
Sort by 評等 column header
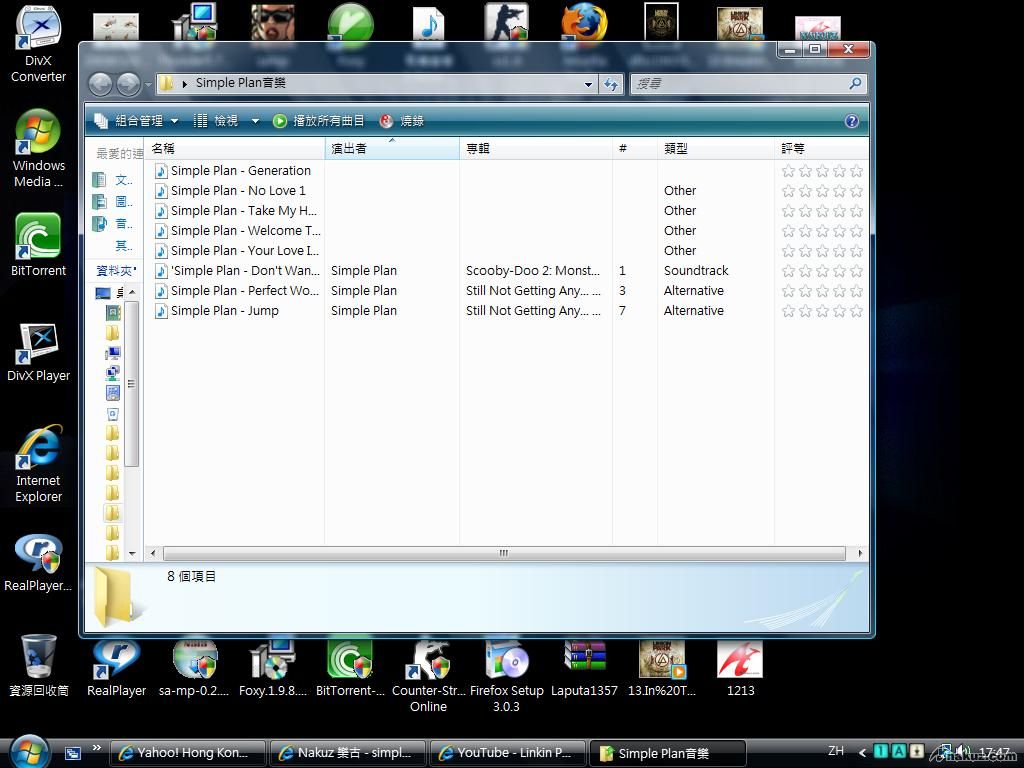pyautogui.click(x=822, y=148)
